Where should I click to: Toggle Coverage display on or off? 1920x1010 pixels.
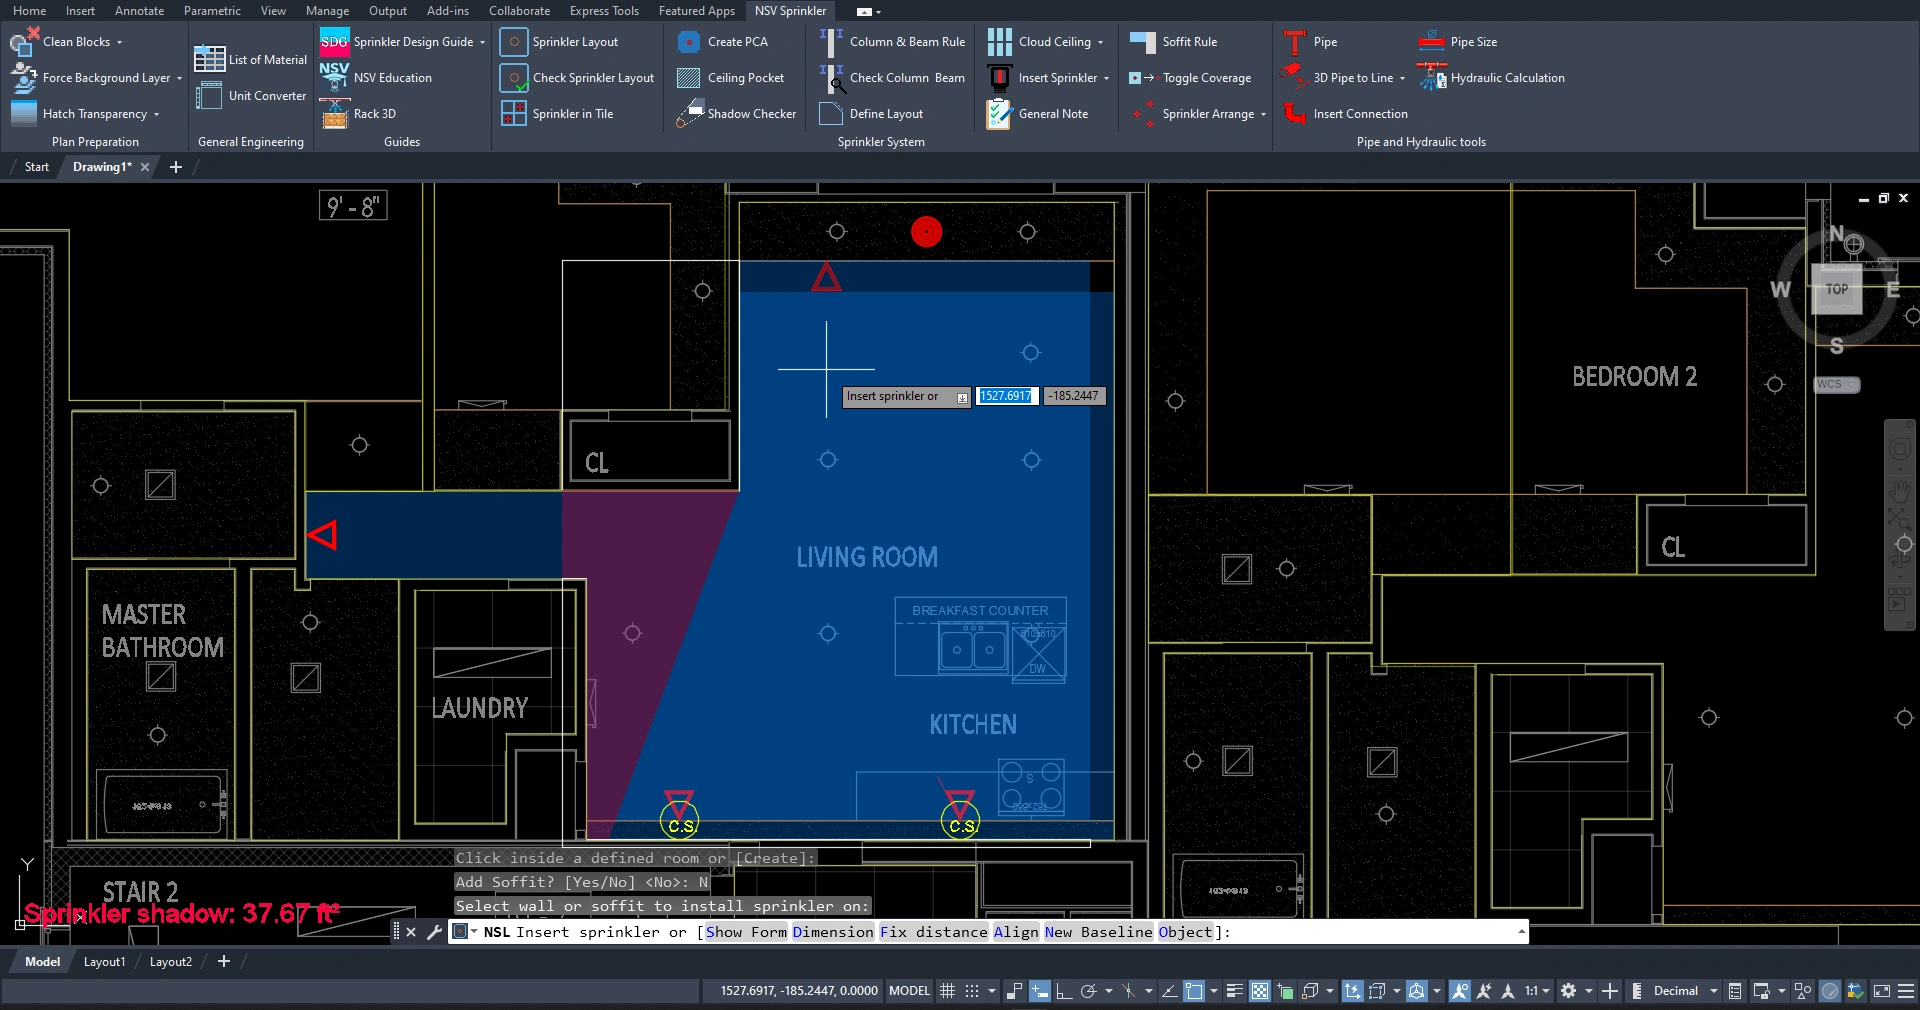point(1191,78)
